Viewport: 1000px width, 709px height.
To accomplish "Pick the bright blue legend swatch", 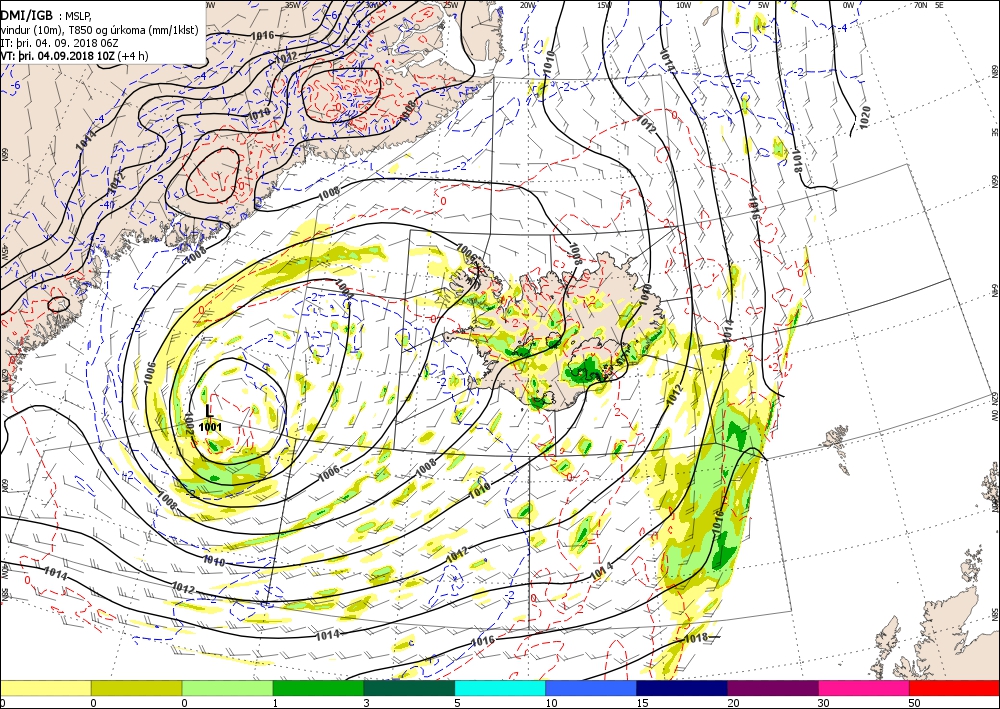I will pos(591,688).
